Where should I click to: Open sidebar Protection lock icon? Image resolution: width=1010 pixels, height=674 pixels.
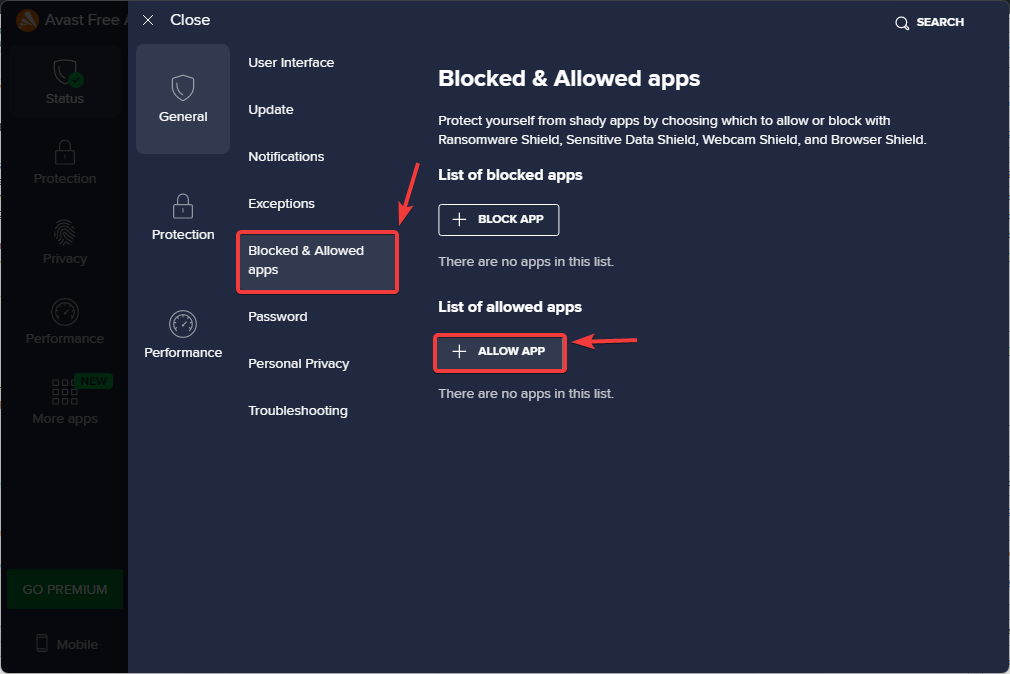click(65, 152)
